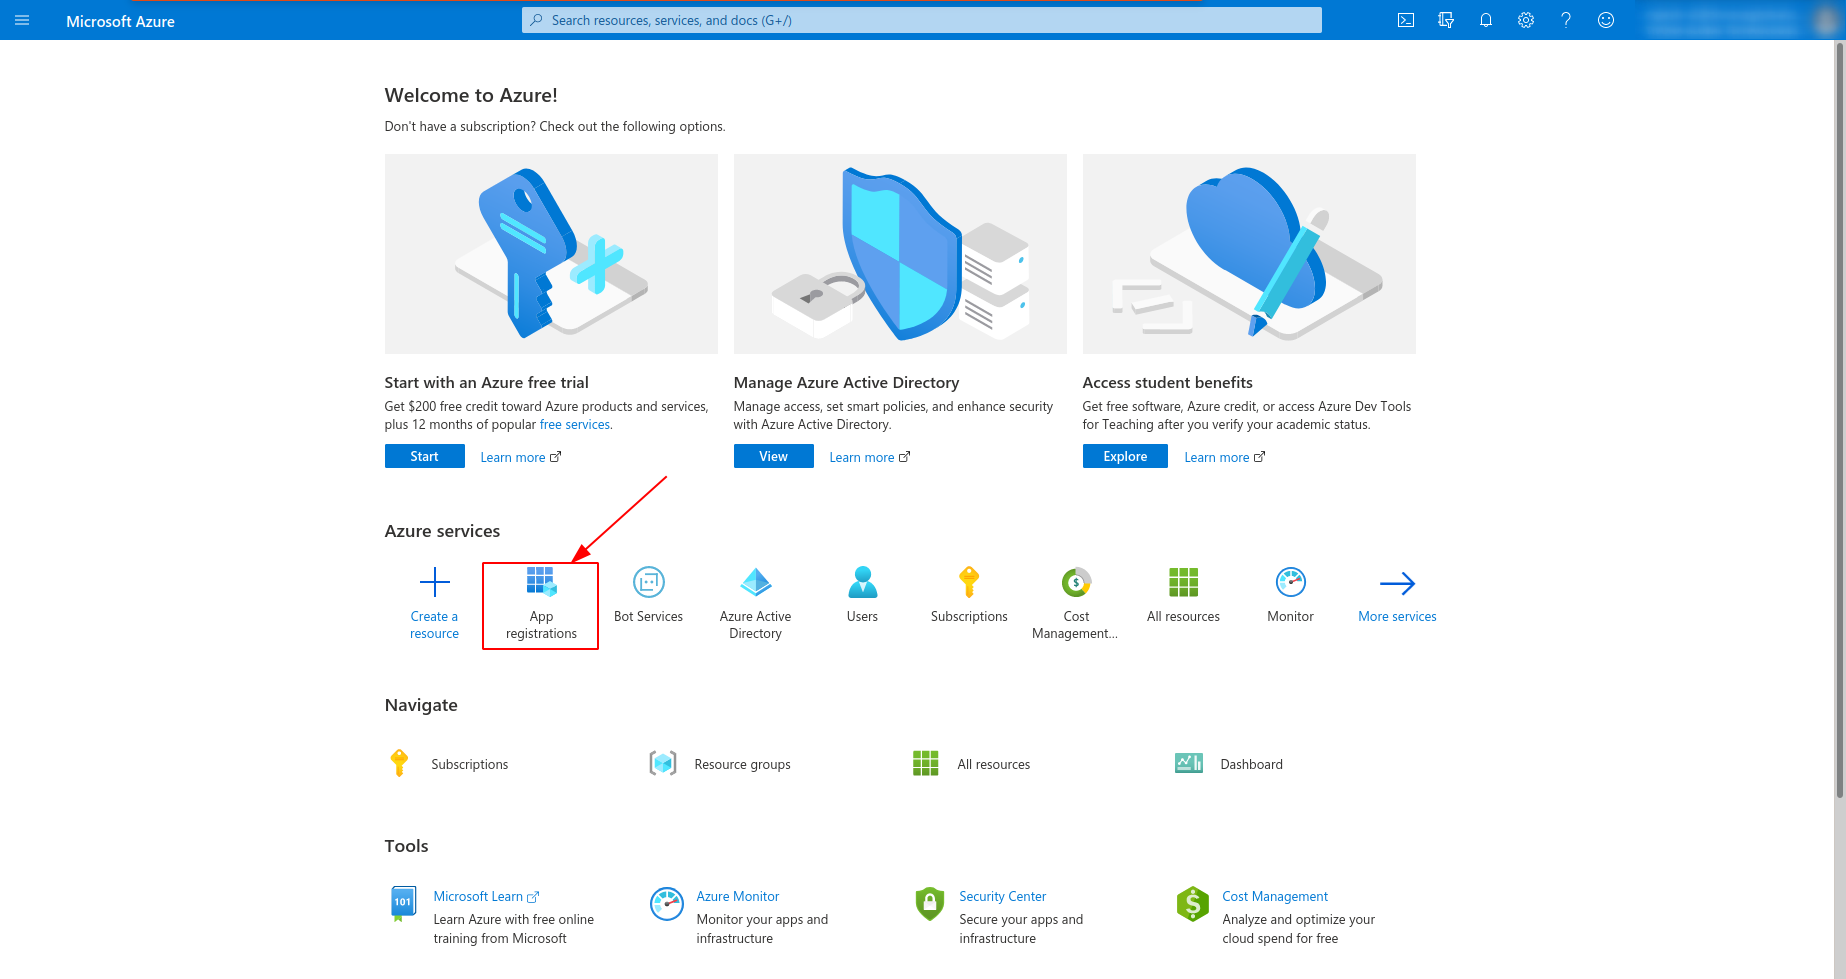Open Cost Management service icon
1846x979 pixels.
(x=1076, y=582)
